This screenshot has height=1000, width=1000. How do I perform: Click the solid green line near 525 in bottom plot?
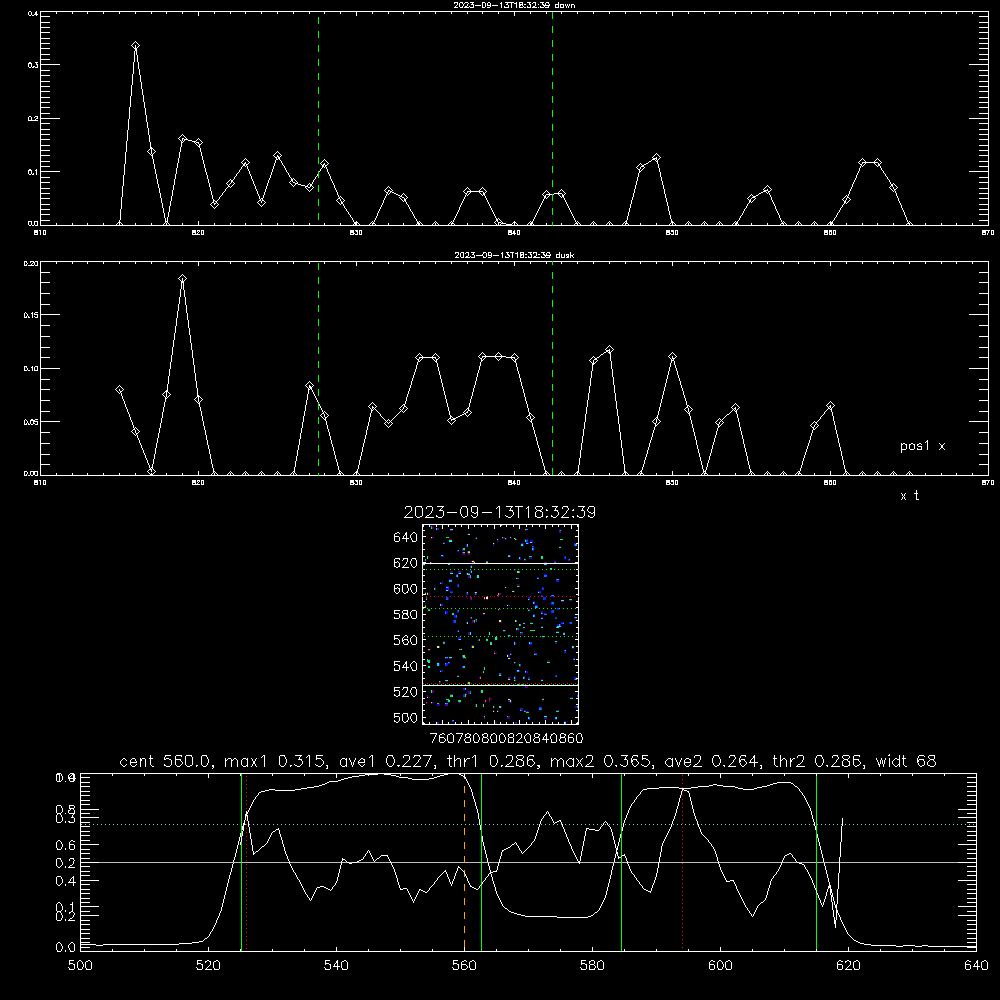241,861
